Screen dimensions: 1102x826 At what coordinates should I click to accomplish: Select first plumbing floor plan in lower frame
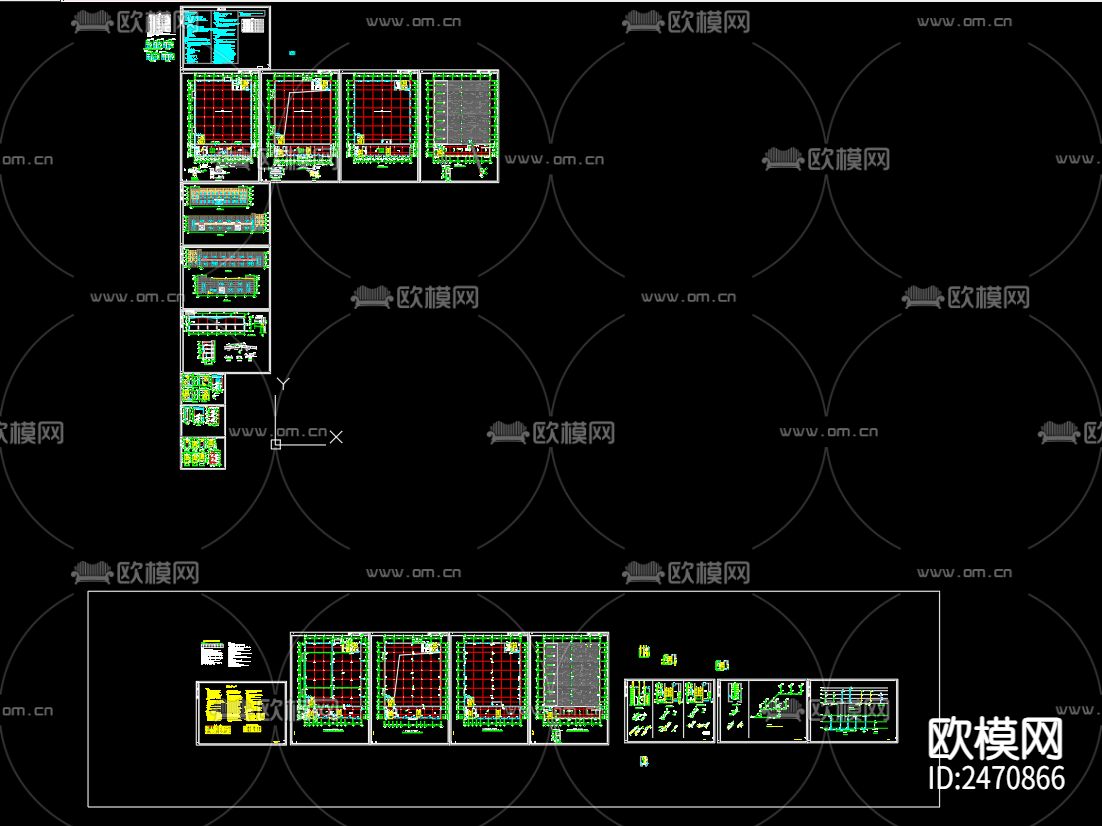coord(330,688)
